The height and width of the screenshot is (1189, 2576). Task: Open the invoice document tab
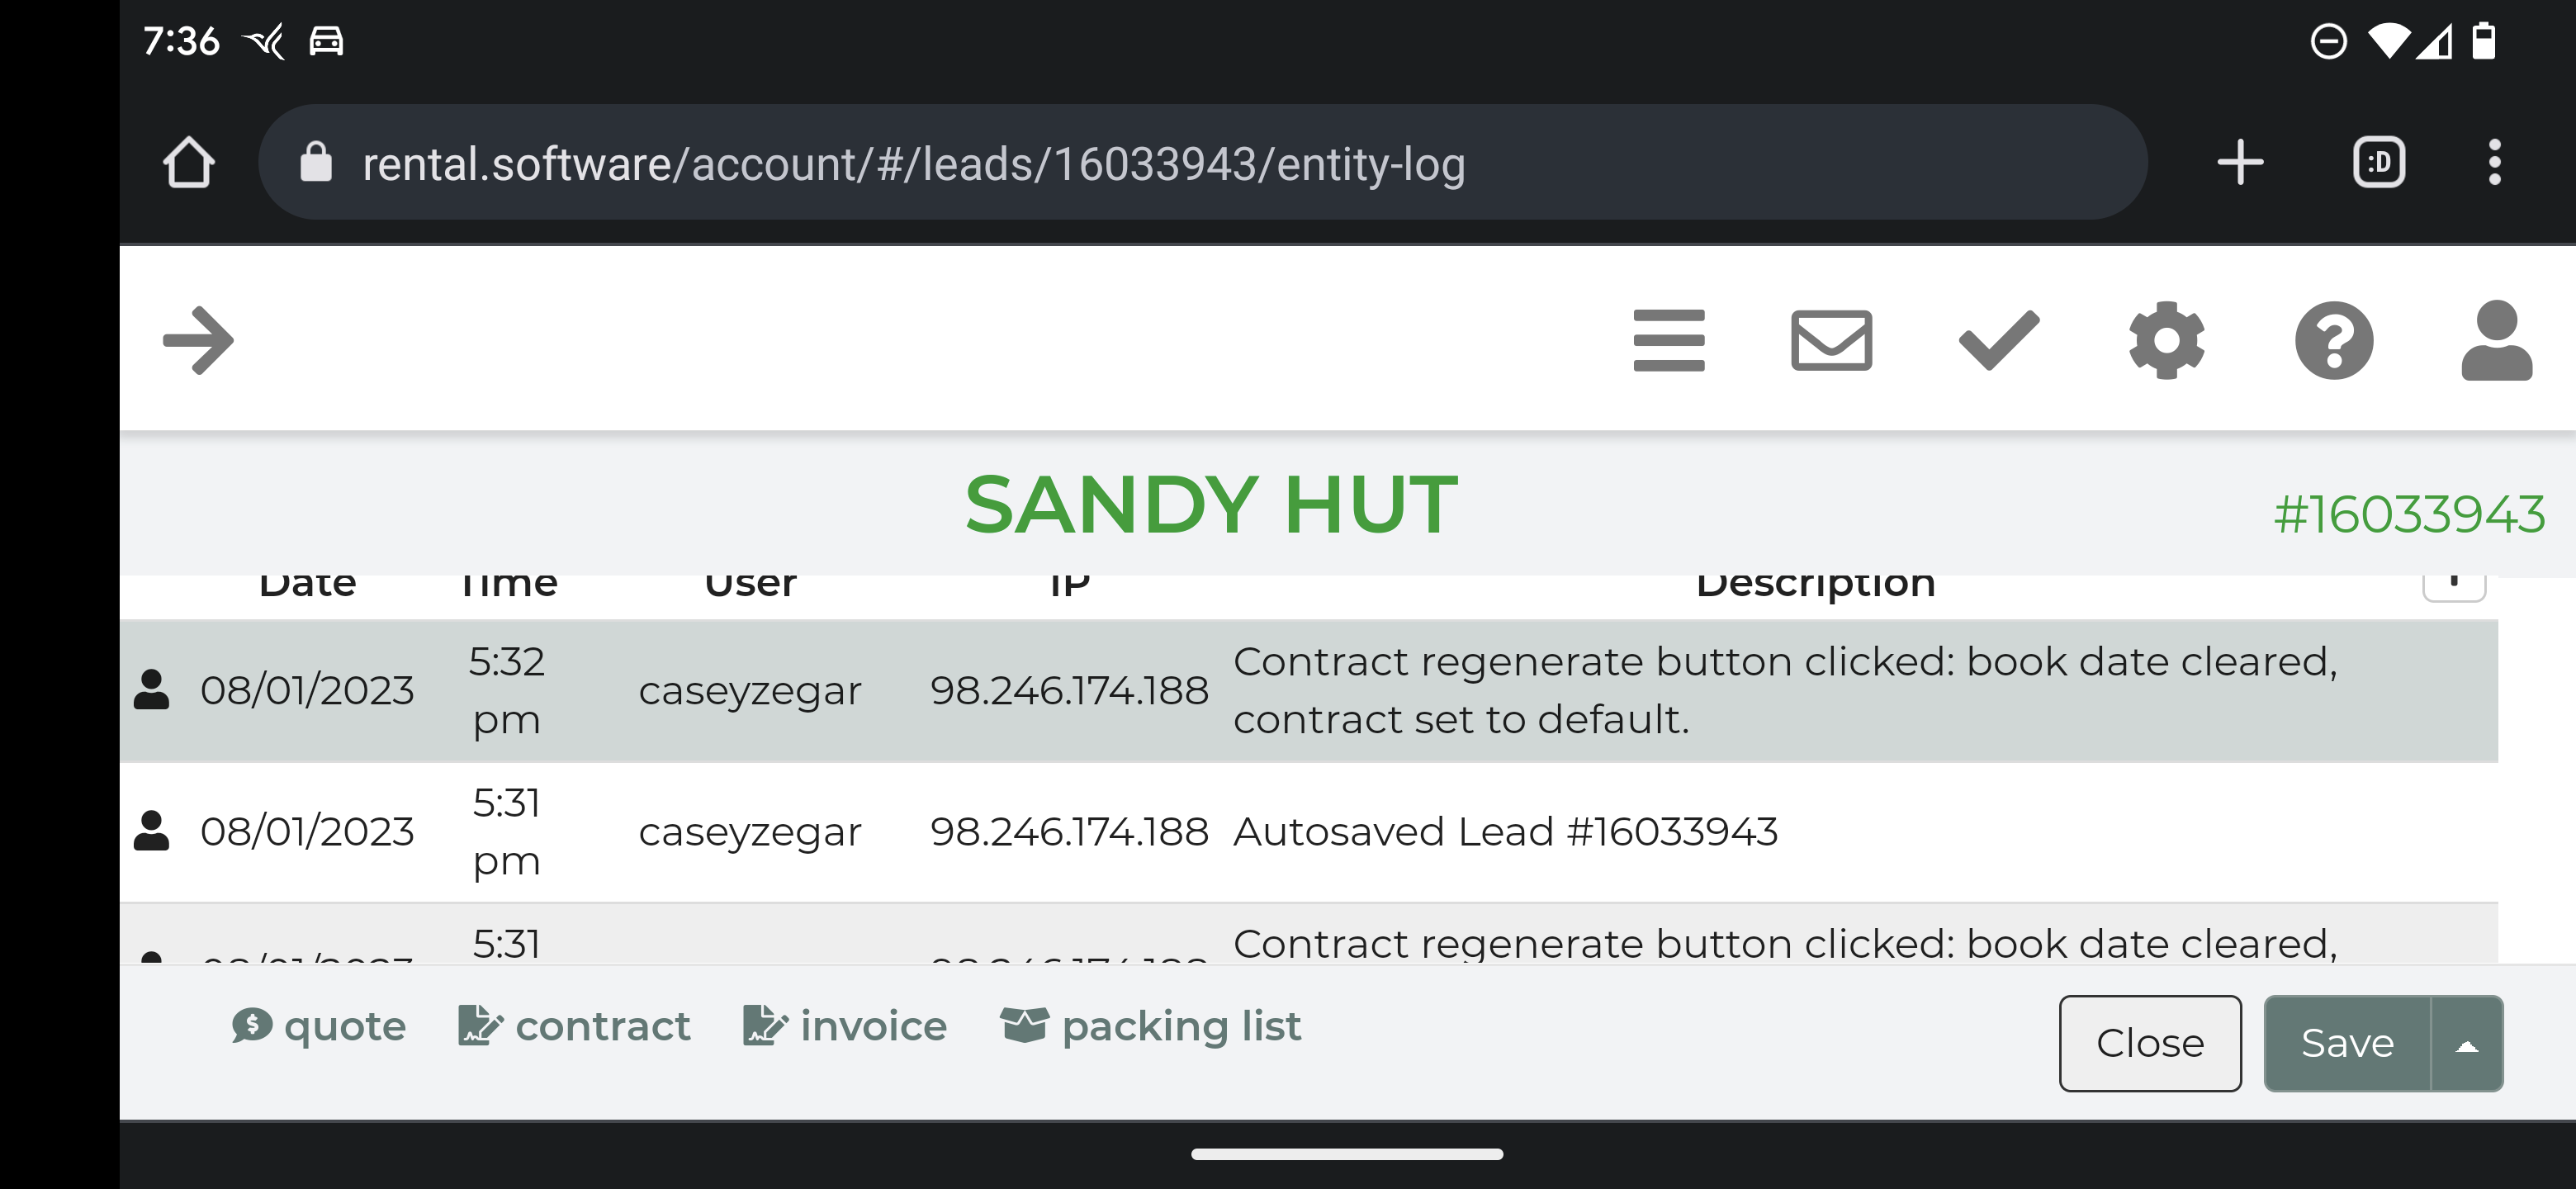845,1026
